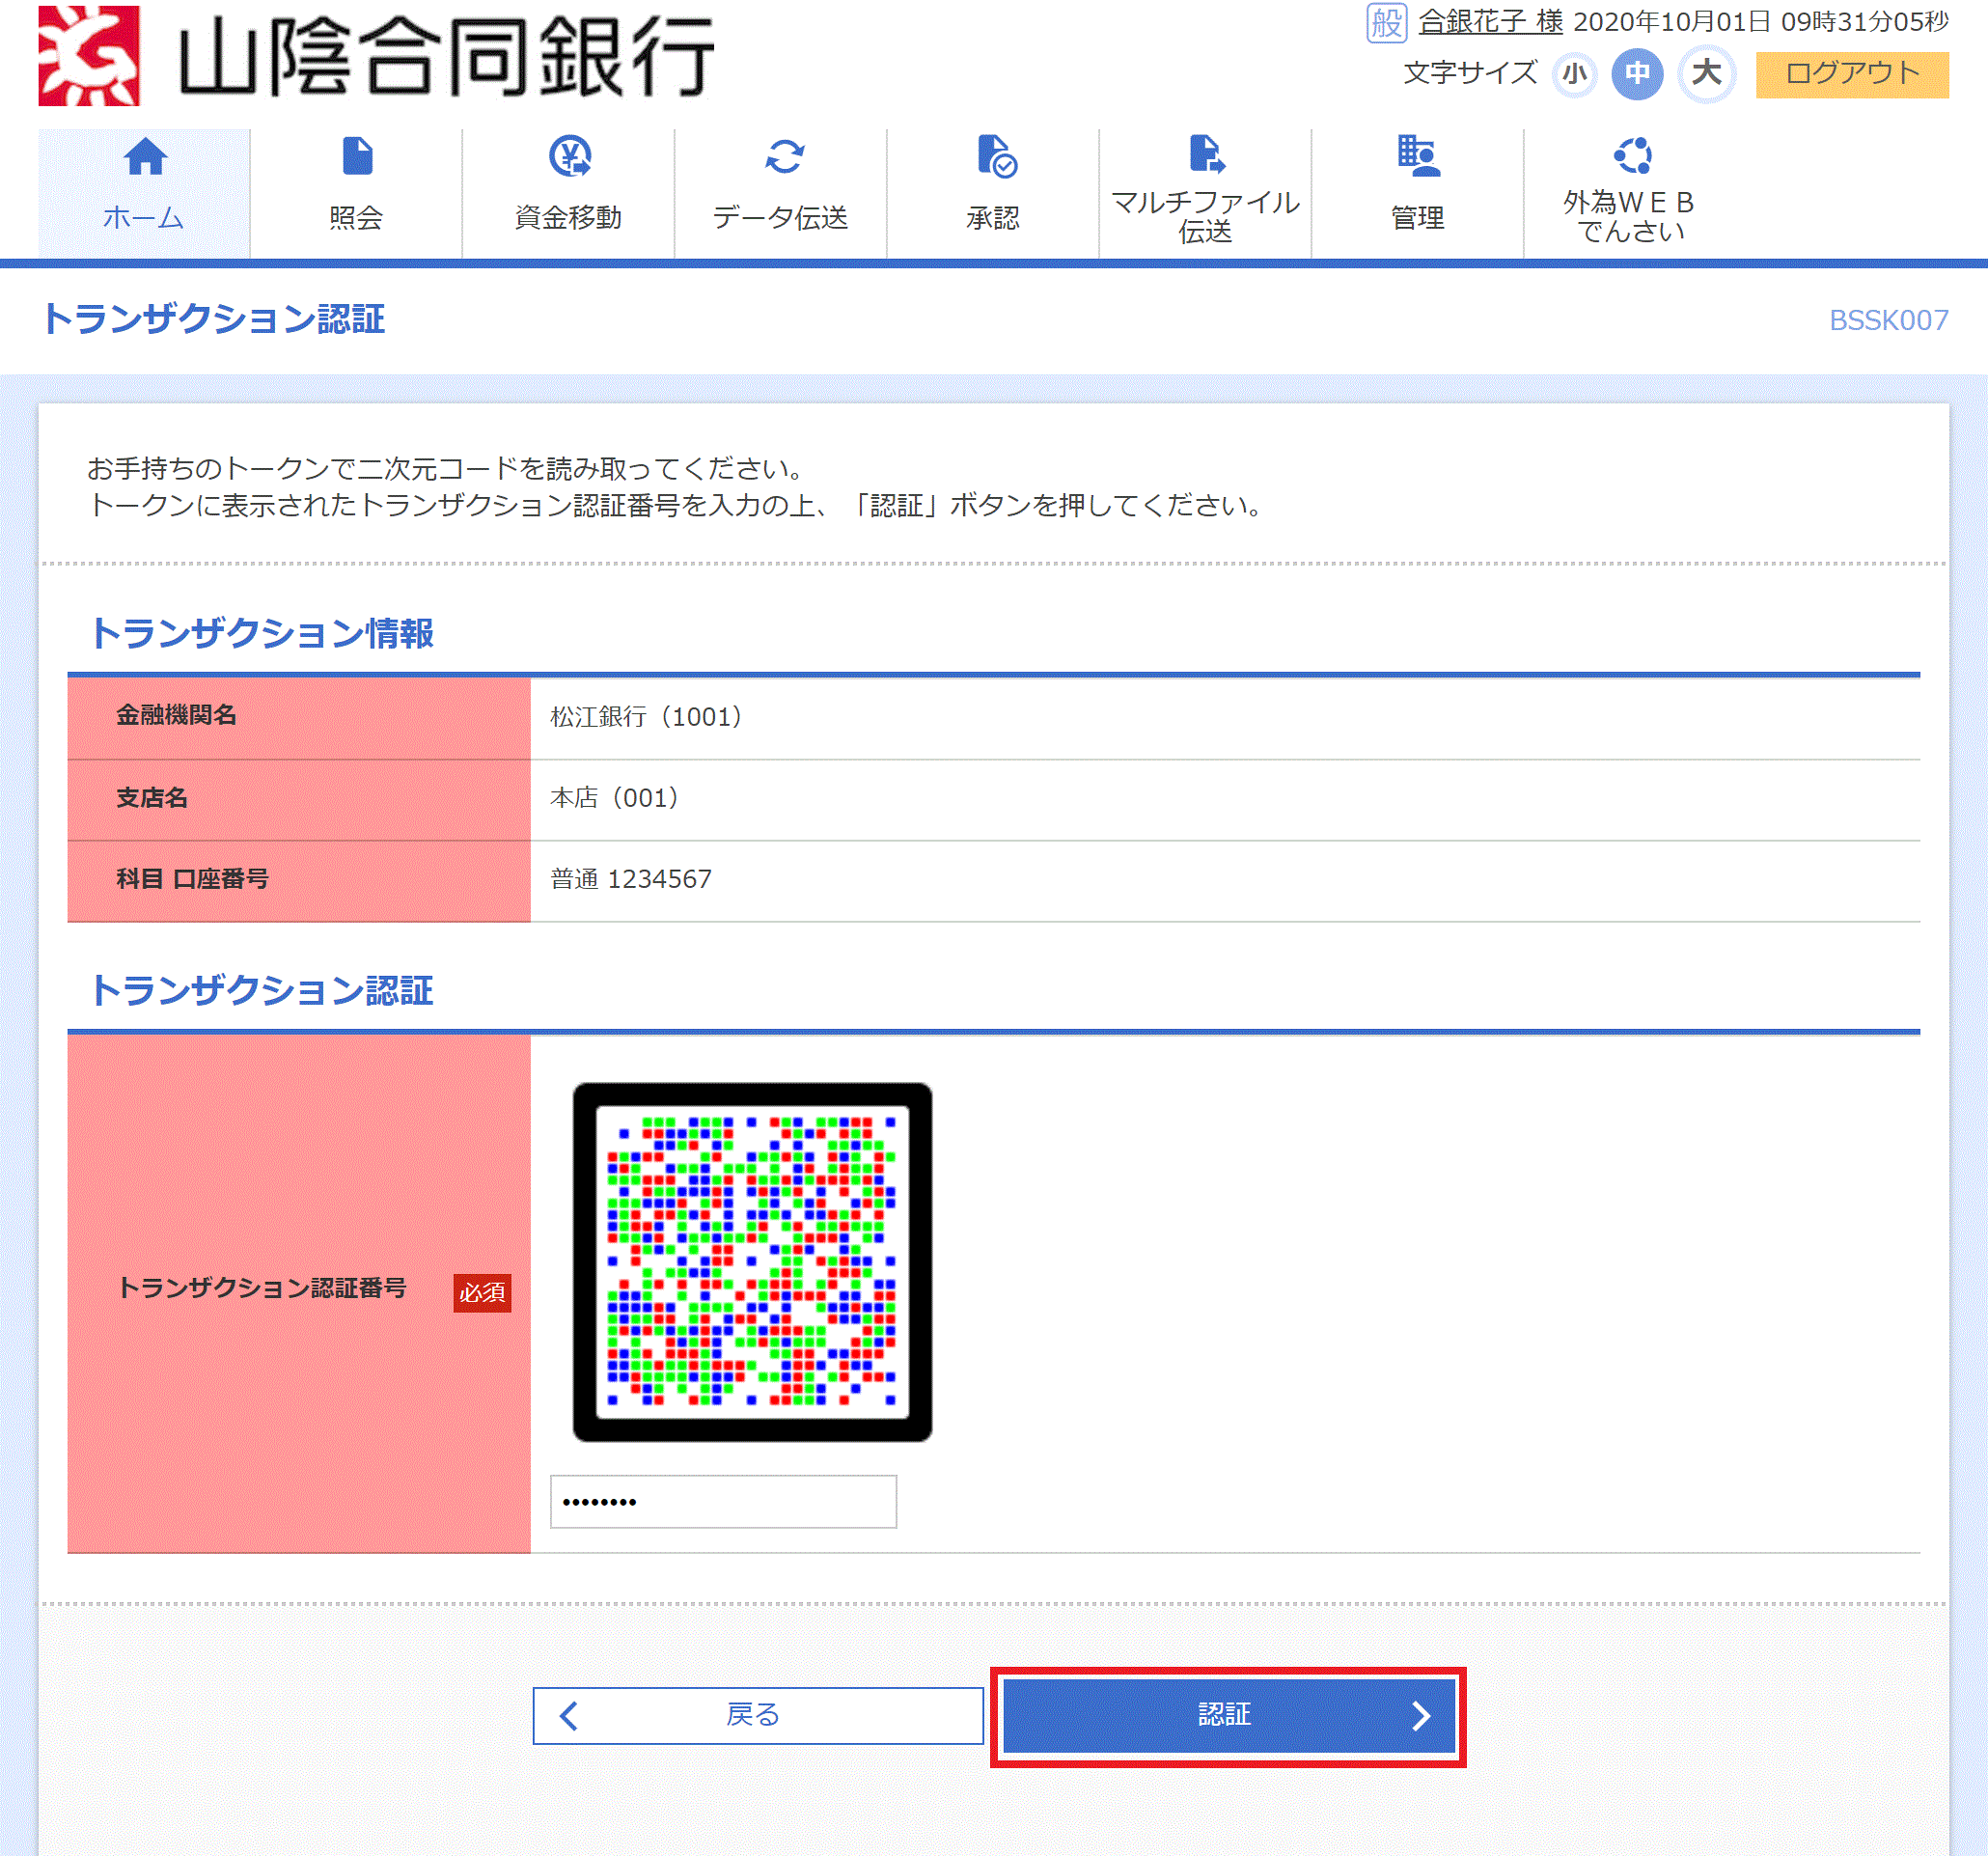Viewport: 1988px width, 1856px height.
Task: Open the マルチファイル伝送 menu
Action: pos(1205,193)
